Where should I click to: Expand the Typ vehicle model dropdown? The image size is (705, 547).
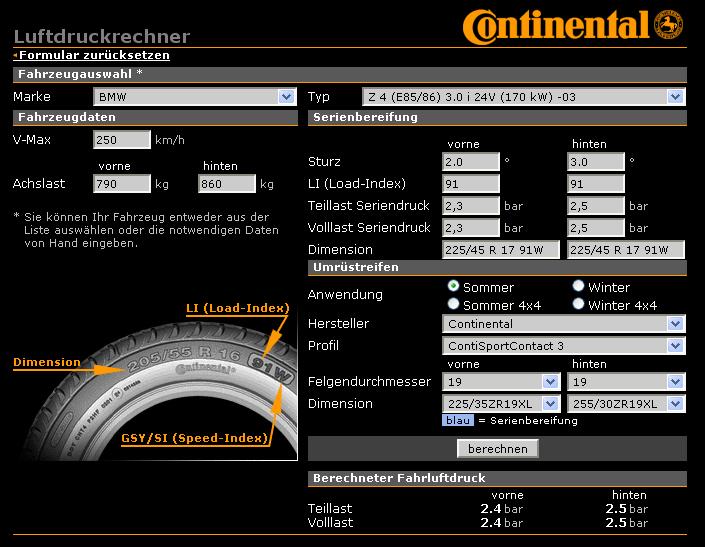(x=522, y=97)
